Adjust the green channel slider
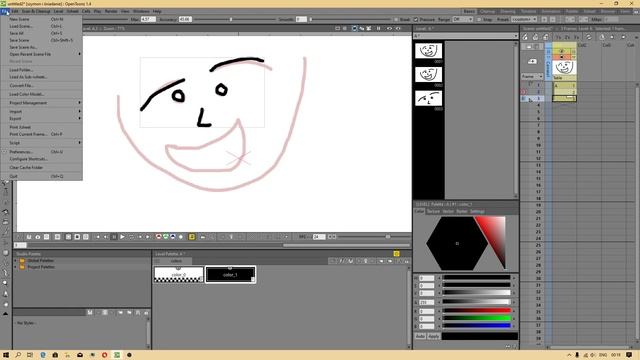This screenshot has height=360, width=640. [477, 318]
